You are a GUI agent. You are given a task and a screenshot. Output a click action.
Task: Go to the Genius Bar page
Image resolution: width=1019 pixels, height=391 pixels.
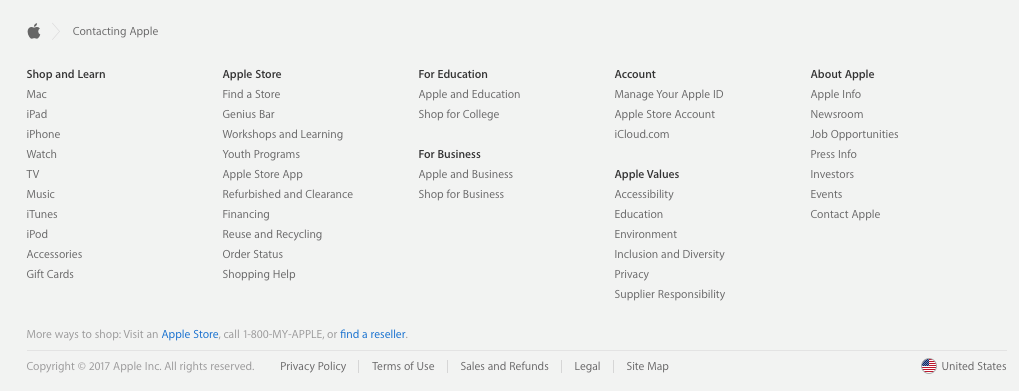(248, 114)
